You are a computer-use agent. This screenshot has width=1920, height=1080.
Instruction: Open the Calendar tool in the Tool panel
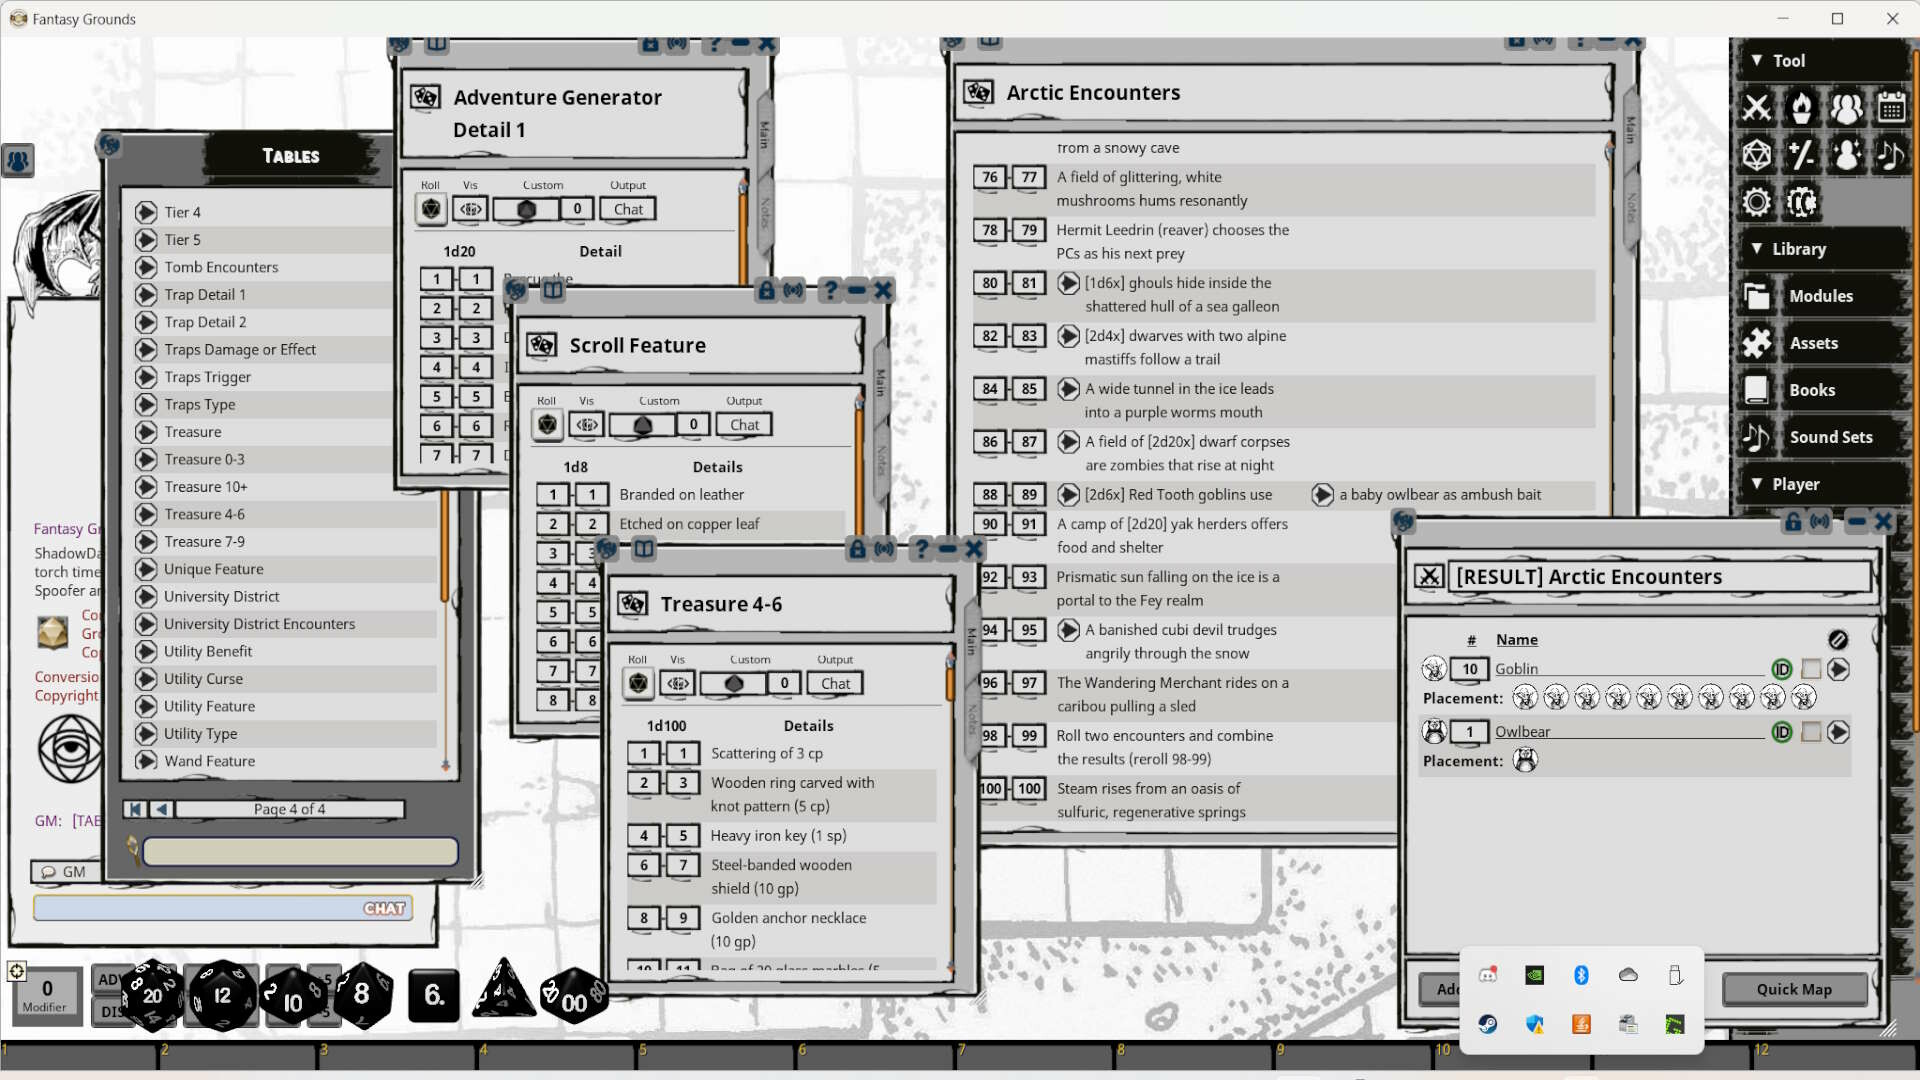[x=1892, y=108]
